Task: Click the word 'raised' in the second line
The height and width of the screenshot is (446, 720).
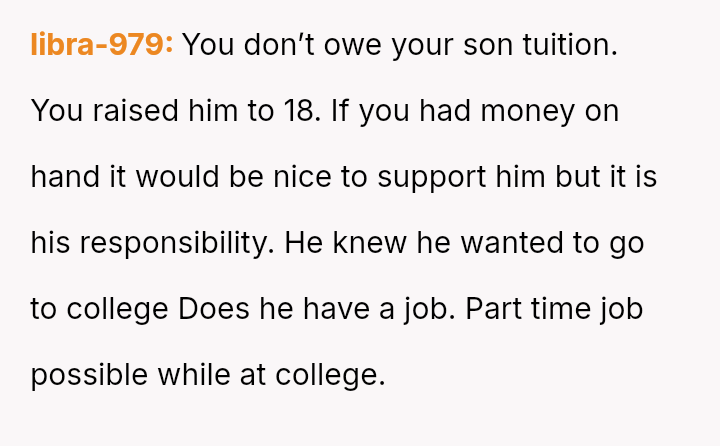Action: tap(135, 111)
